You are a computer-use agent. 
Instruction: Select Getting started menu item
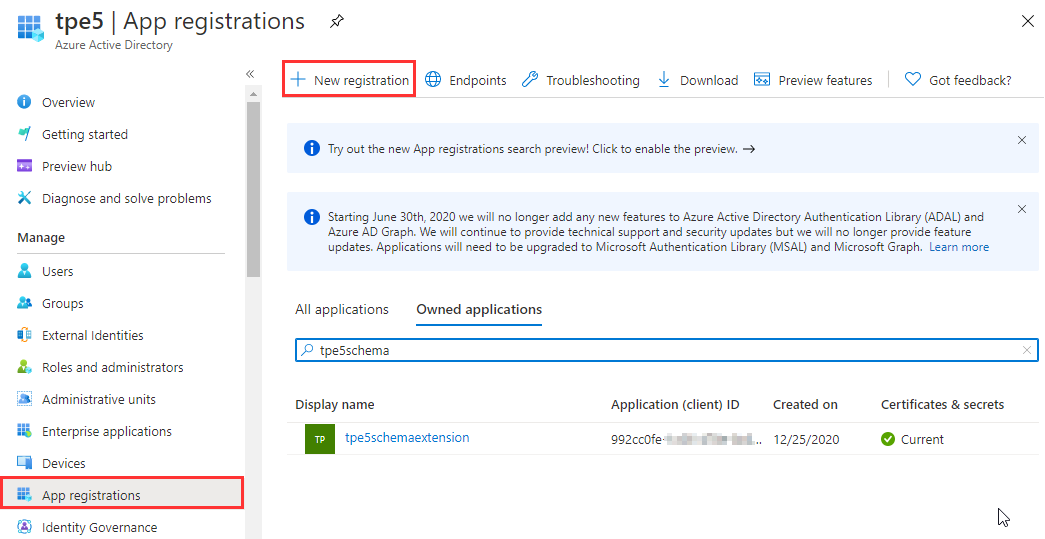[x=84, y=134]
